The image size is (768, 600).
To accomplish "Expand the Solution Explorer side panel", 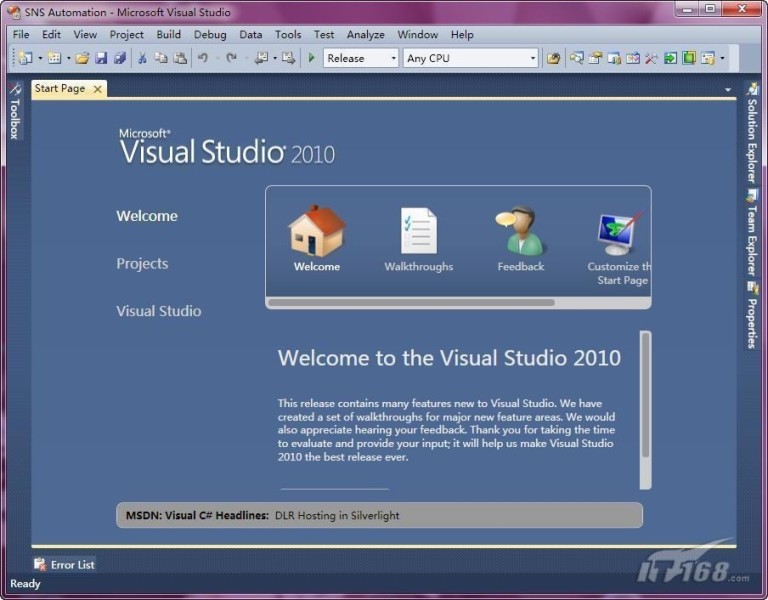I will 752,140.
